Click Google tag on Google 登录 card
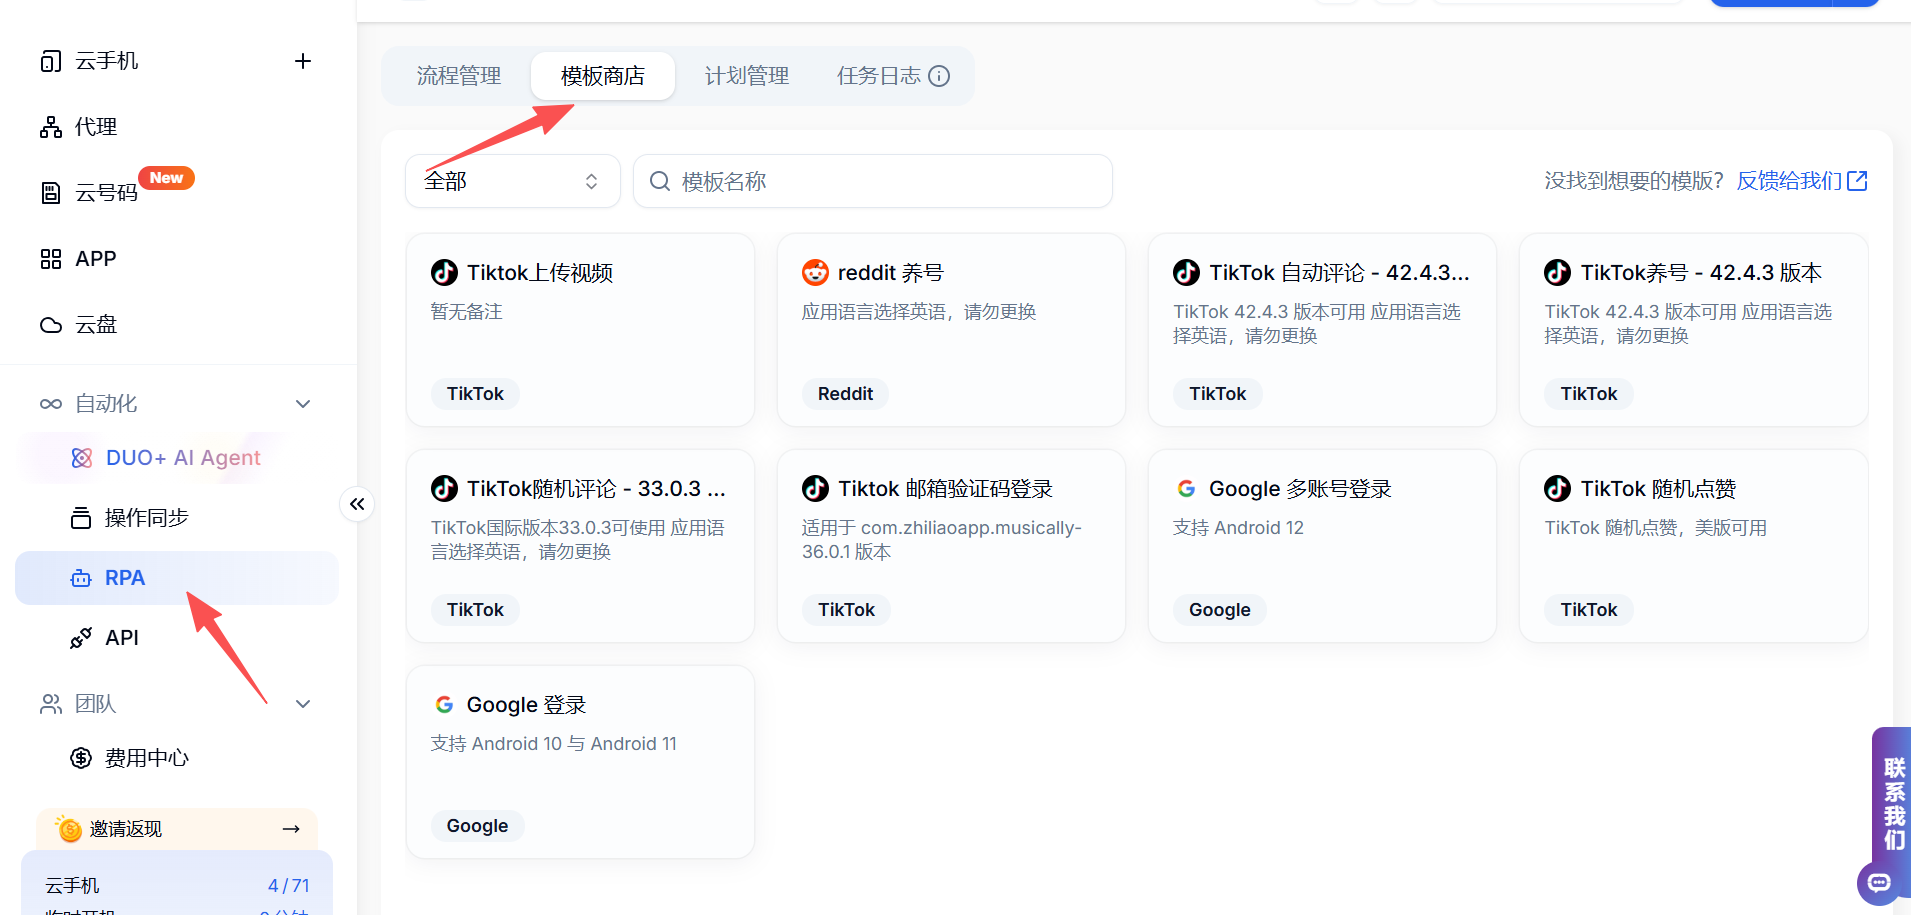1911x915 pixels. click(x=477, y=826)
